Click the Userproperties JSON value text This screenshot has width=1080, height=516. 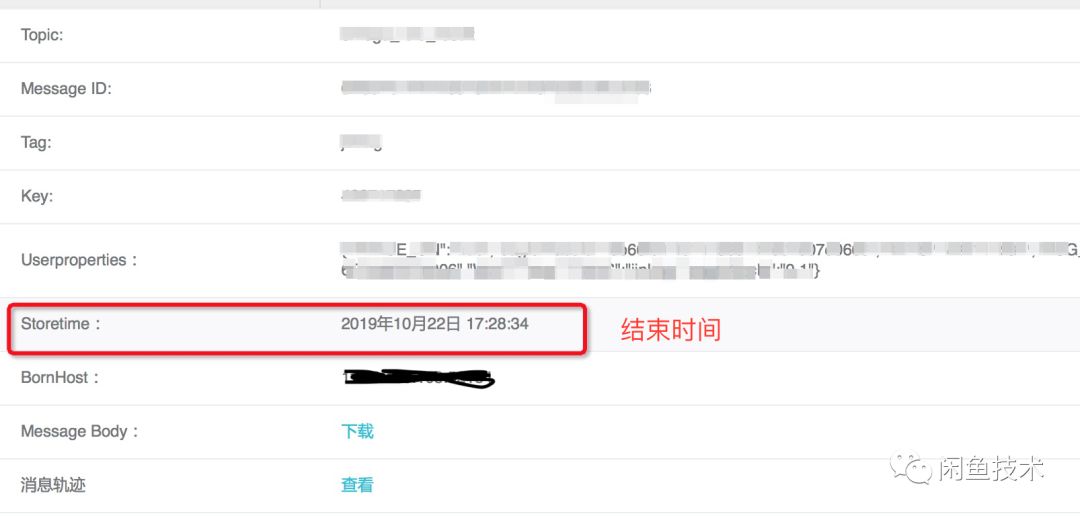coord(709,260)
